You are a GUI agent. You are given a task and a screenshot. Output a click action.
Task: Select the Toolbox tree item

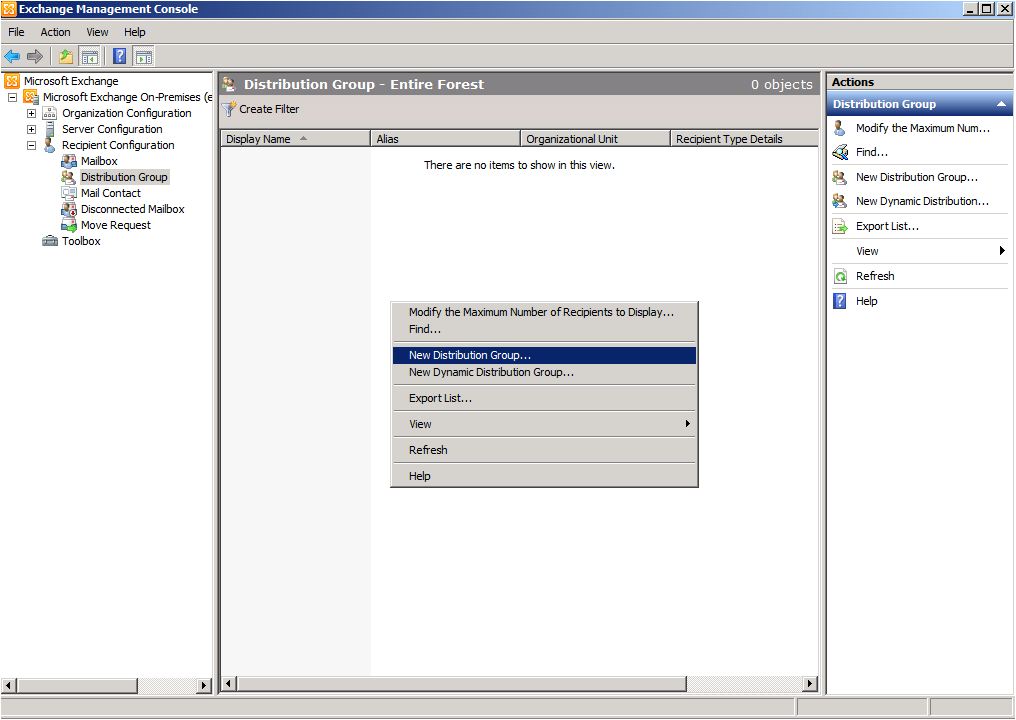(81, 241)
